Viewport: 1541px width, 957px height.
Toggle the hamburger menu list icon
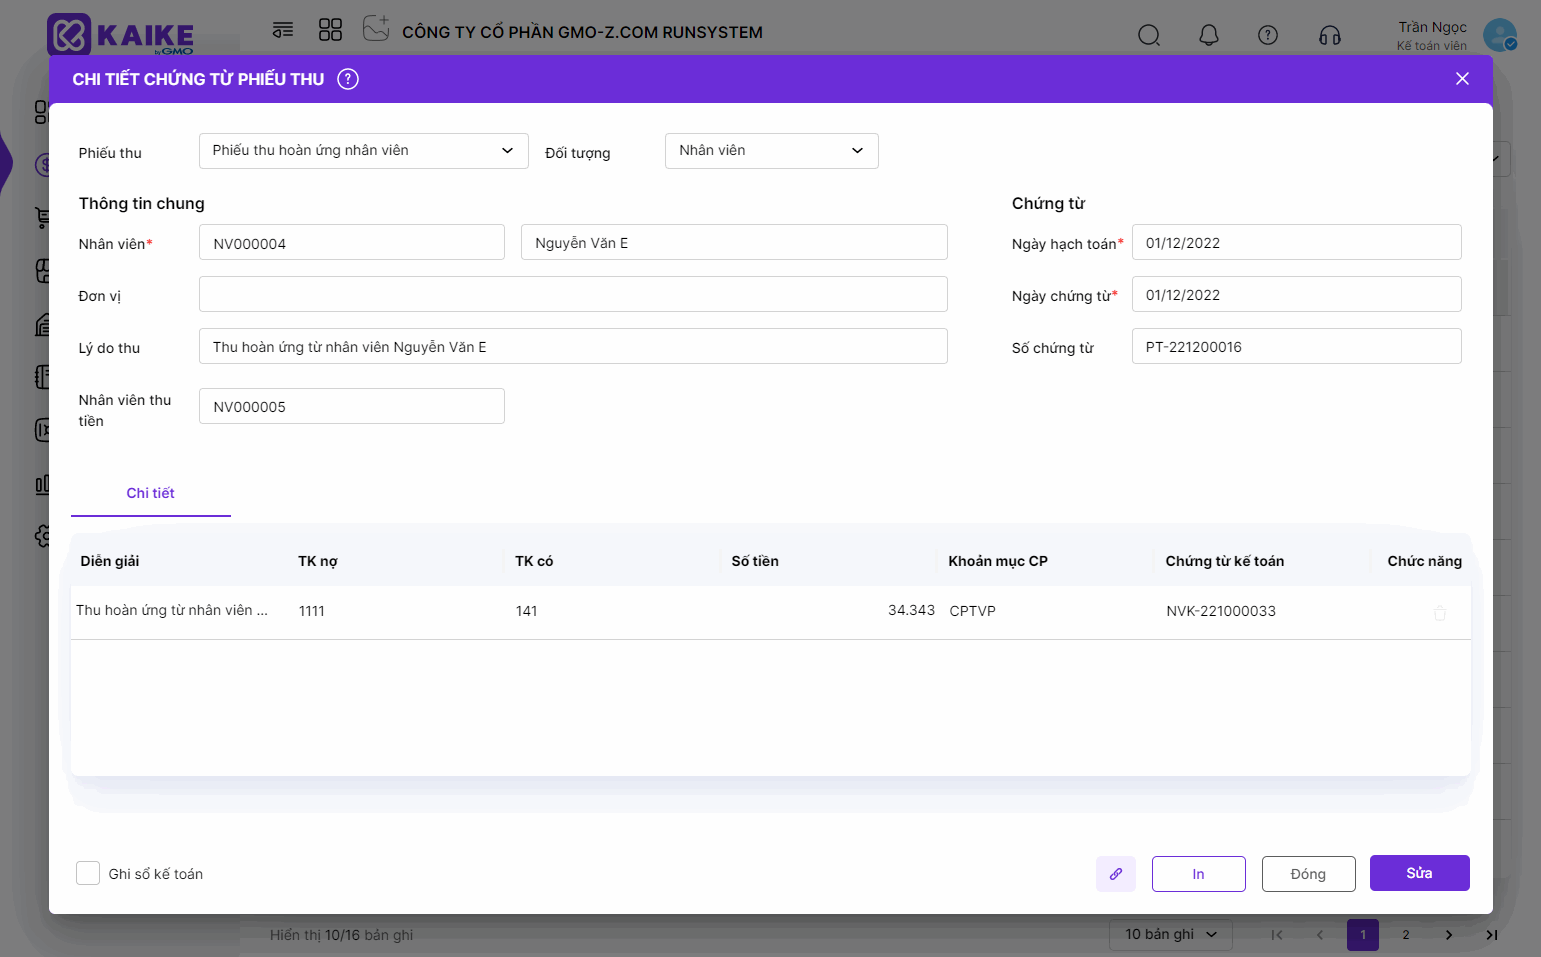(x=283, y=30)
